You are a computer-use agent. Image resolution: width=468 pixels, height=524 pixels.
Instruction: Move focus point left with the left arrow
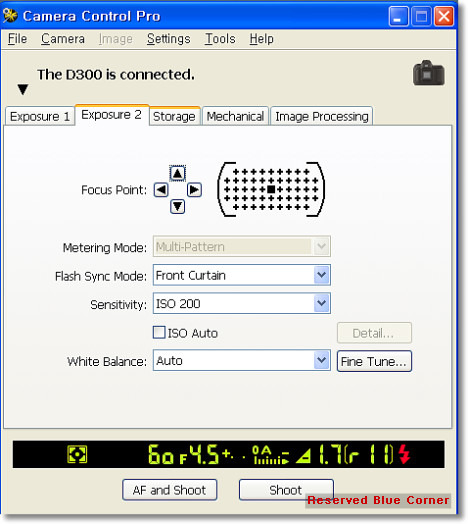click(161, 190)
